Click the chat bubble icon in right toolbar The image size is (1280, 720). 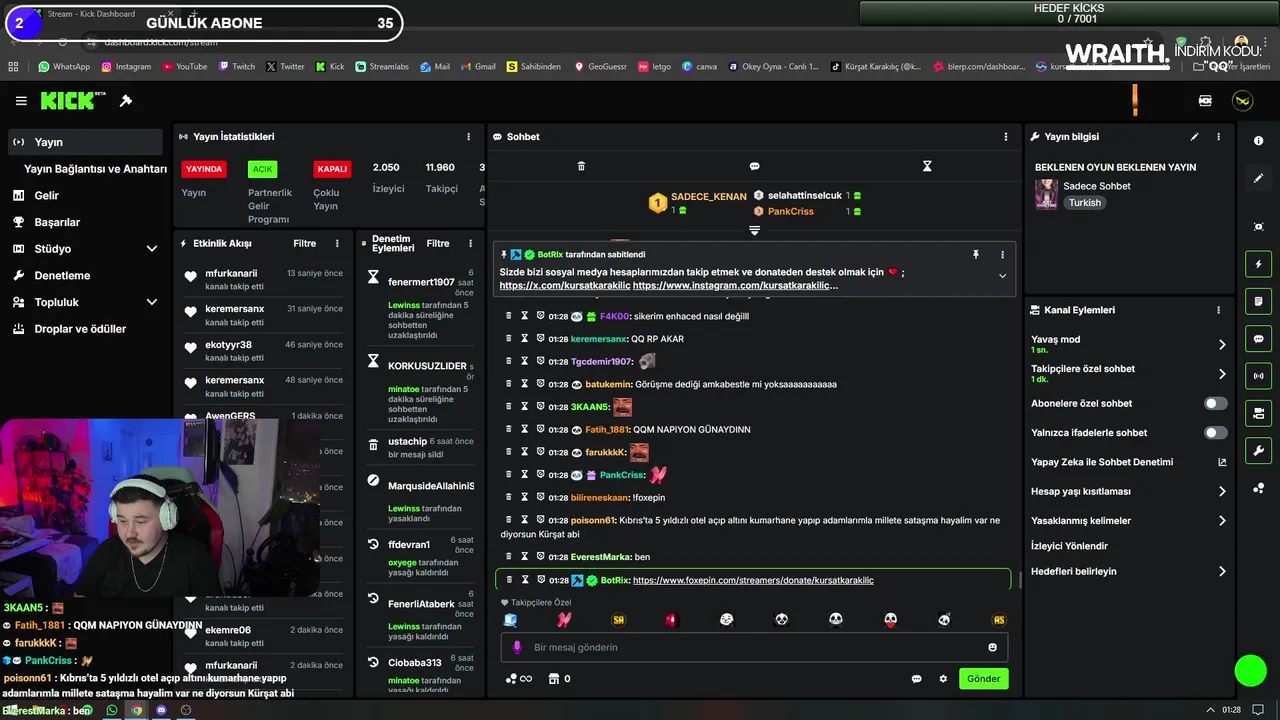(1258, 339)
